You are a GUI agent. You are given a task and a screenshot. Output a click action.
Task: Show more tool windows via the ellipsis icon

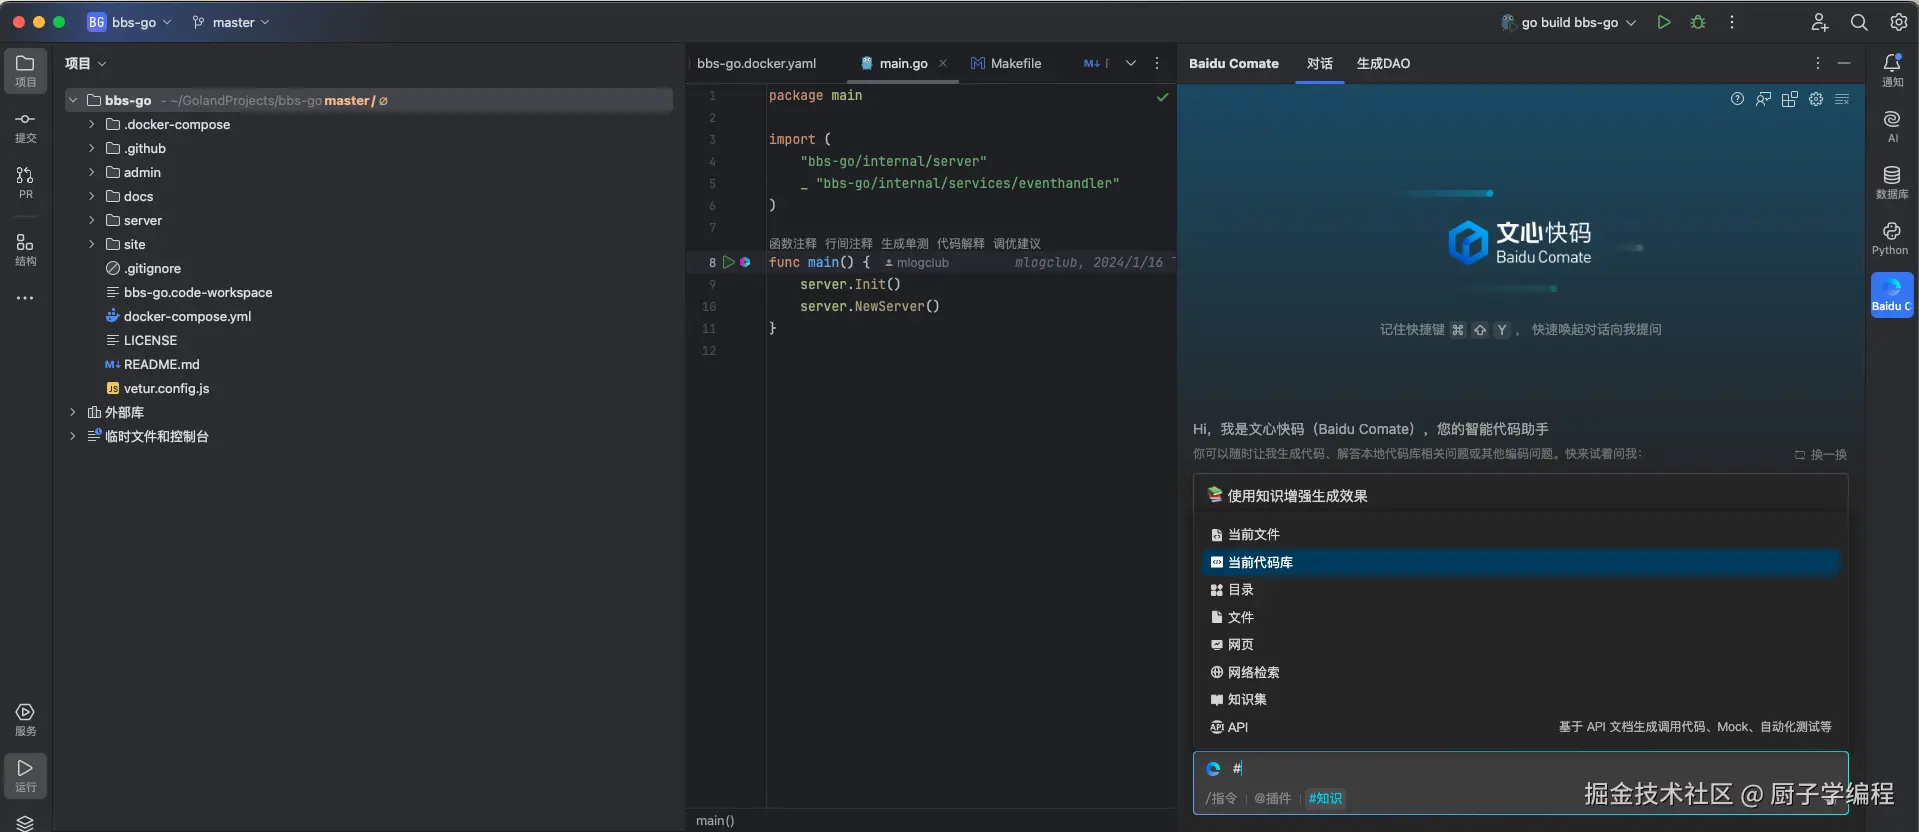coord(25,298)
